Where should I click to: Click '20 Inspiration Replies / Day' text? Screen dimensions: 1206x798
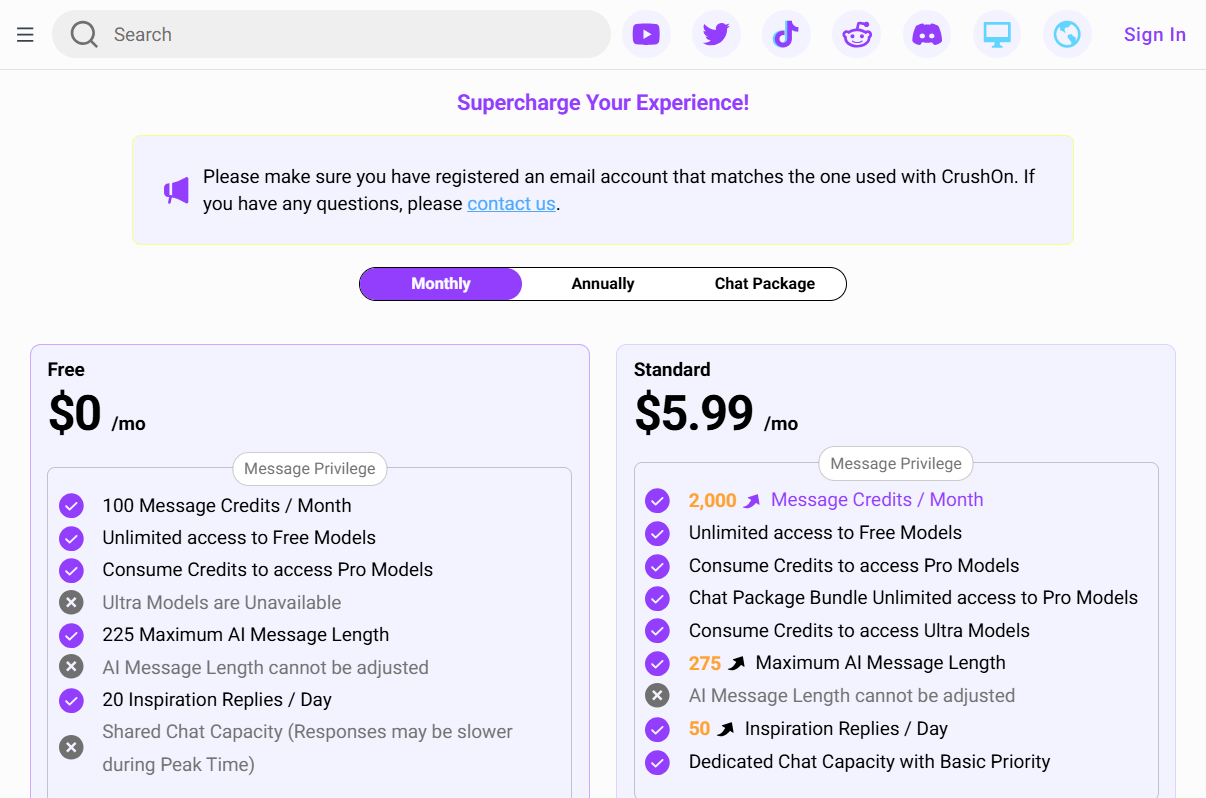(217, 700)
